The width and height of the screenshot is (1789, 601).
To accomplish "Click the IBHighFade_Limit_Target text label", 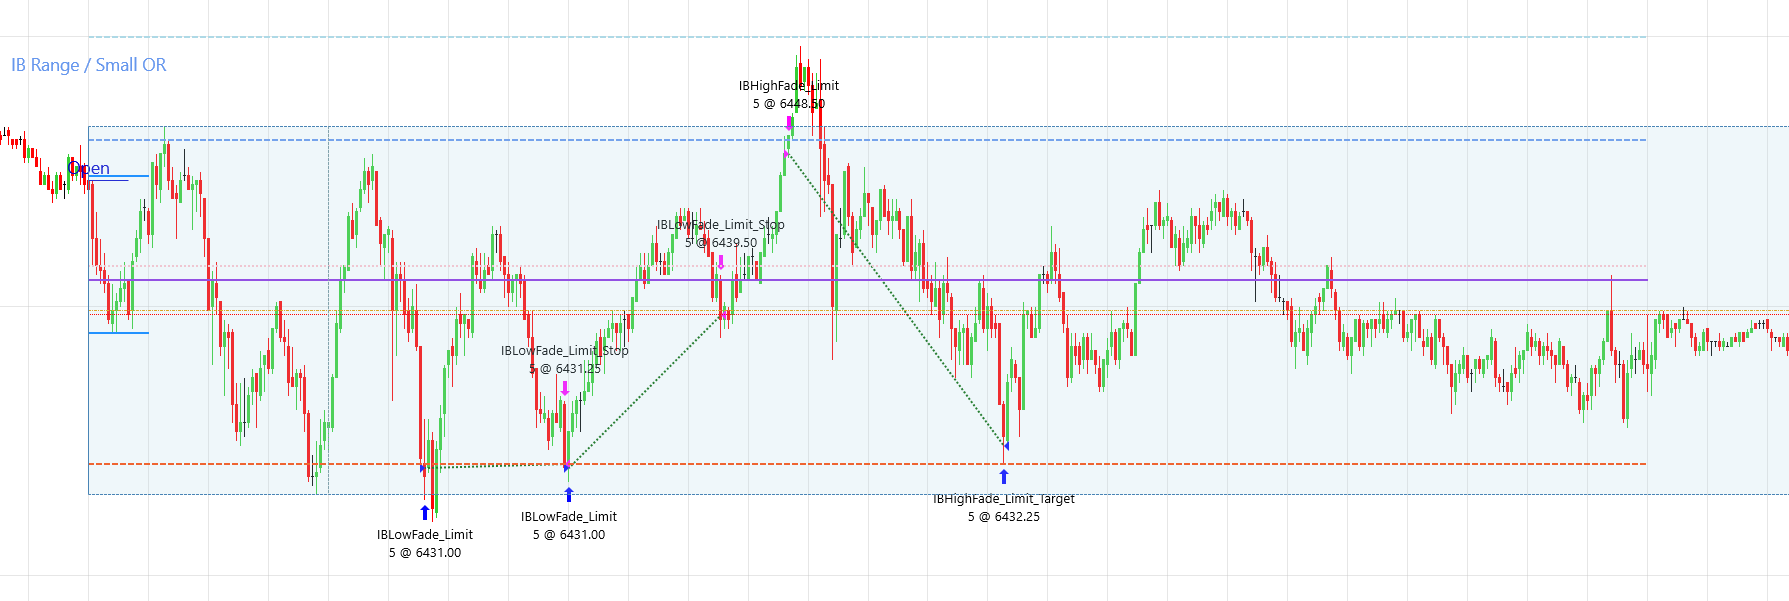I will coord(1003,499).
